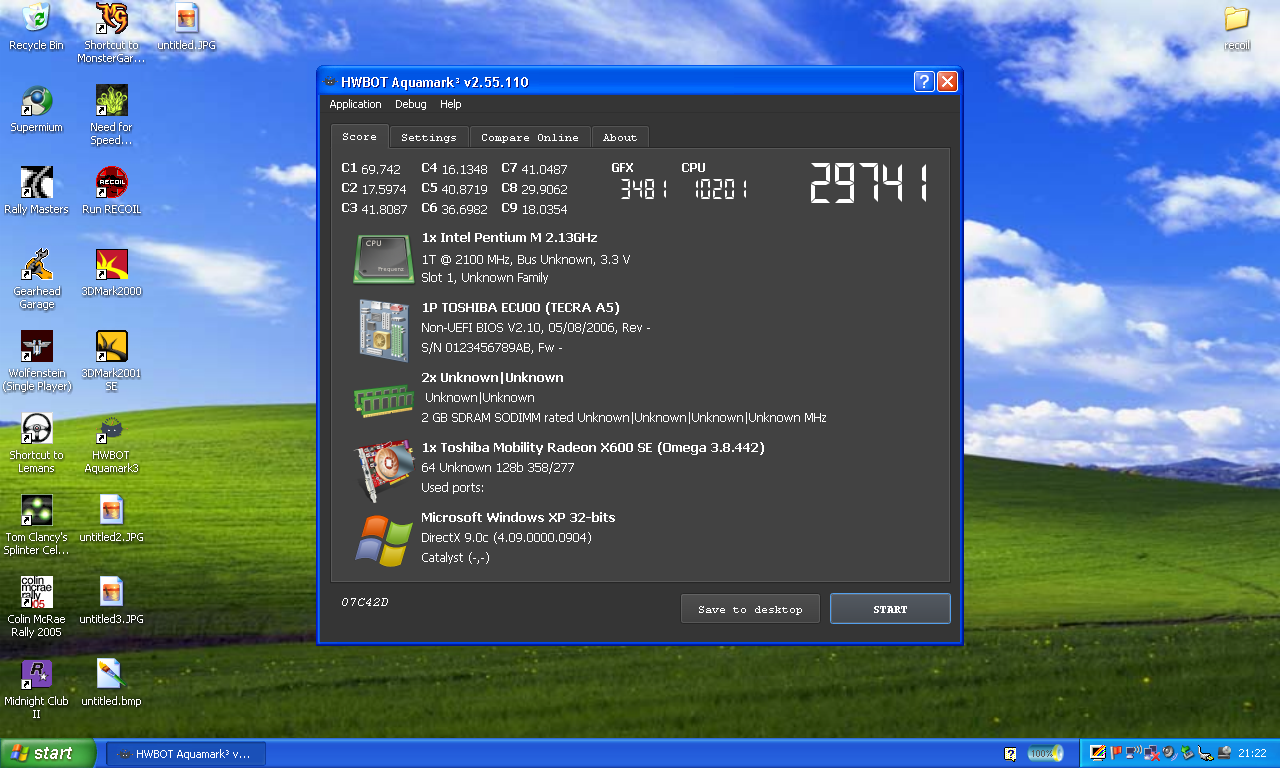Select the Run RECOIL shortcut
The width and height of the screenshot is (1280, 768).
tap(111, 191)
